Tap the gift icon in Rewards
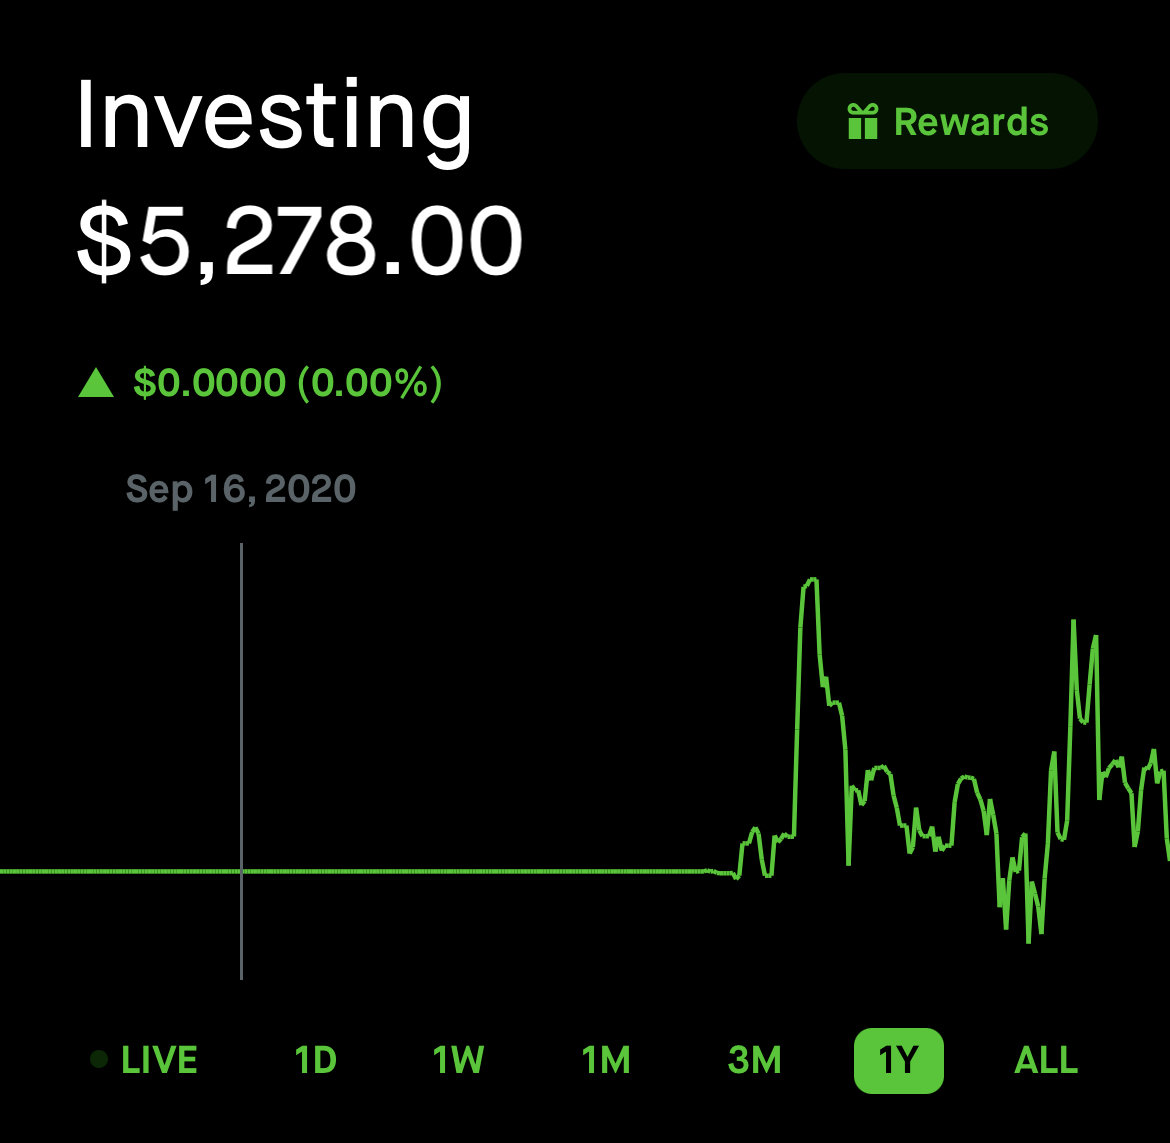Viewport: 1170px width, 1143px height. (x=863, y=122)
